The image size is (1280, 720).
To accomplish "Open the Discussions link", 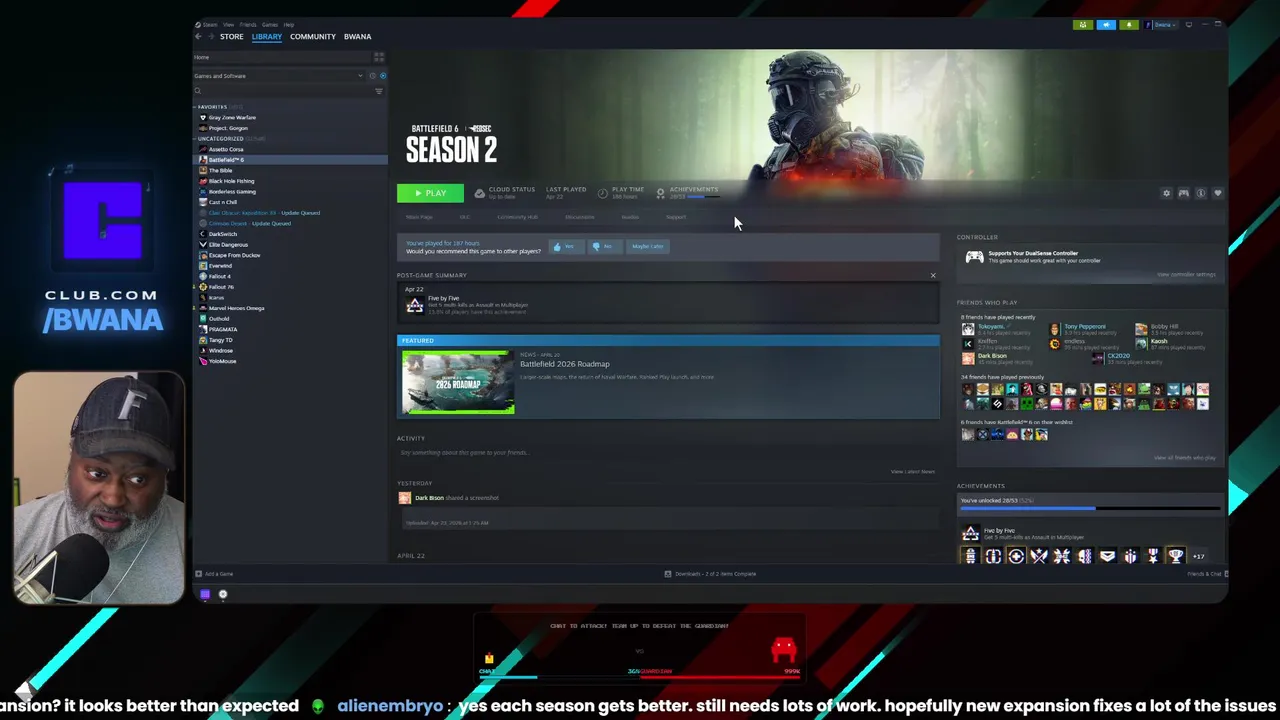I will click(579, 217).
